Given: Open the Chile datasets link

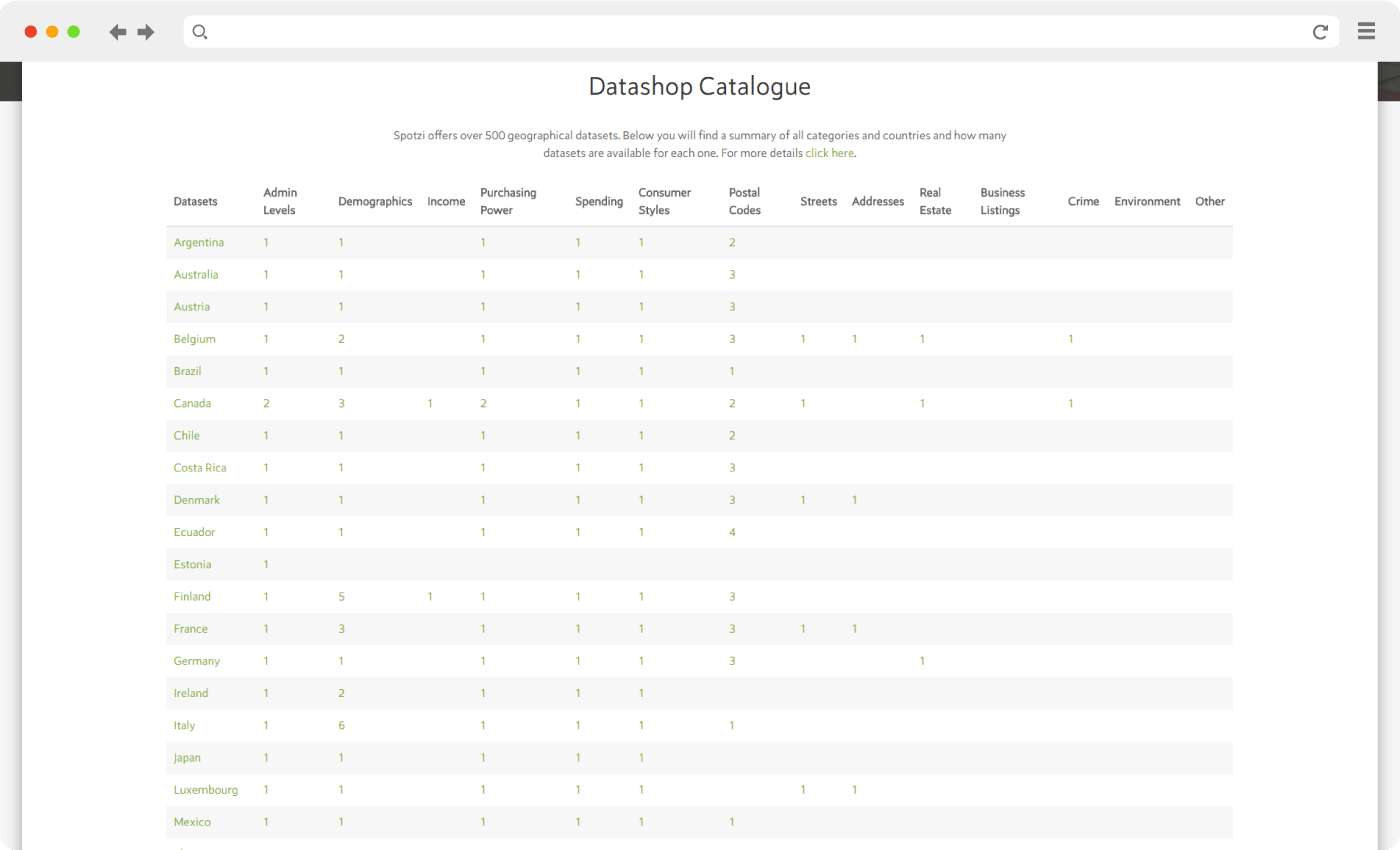Looking at the screenshot, I should (187, 436).
